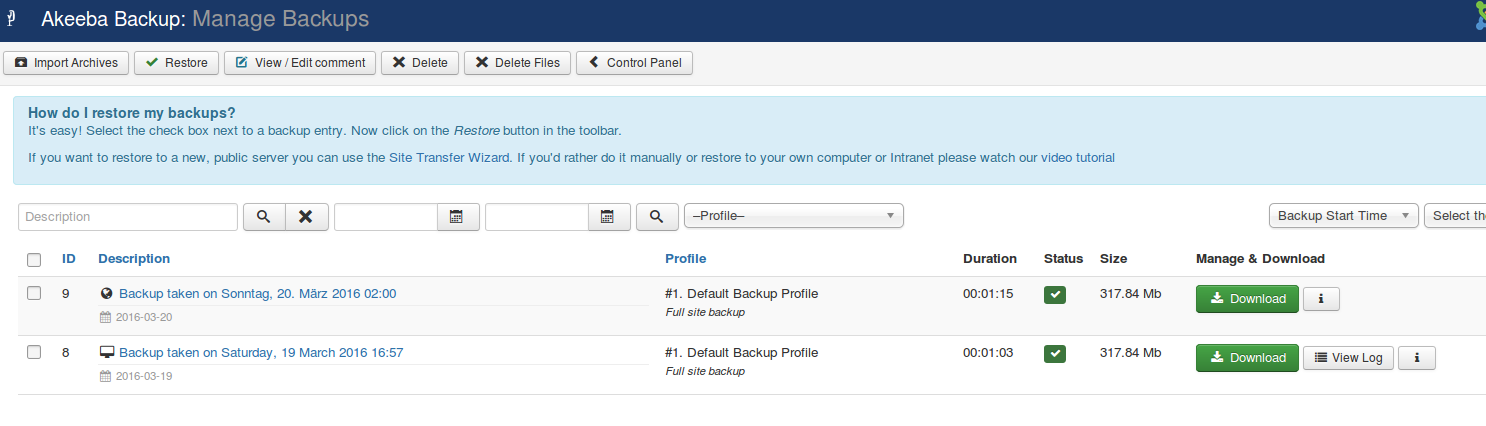Click the 317.84 Mb size of backup 9
Image resolution: width=1486 pixels, height=426 pixels.
click(x=1130, y=294)
